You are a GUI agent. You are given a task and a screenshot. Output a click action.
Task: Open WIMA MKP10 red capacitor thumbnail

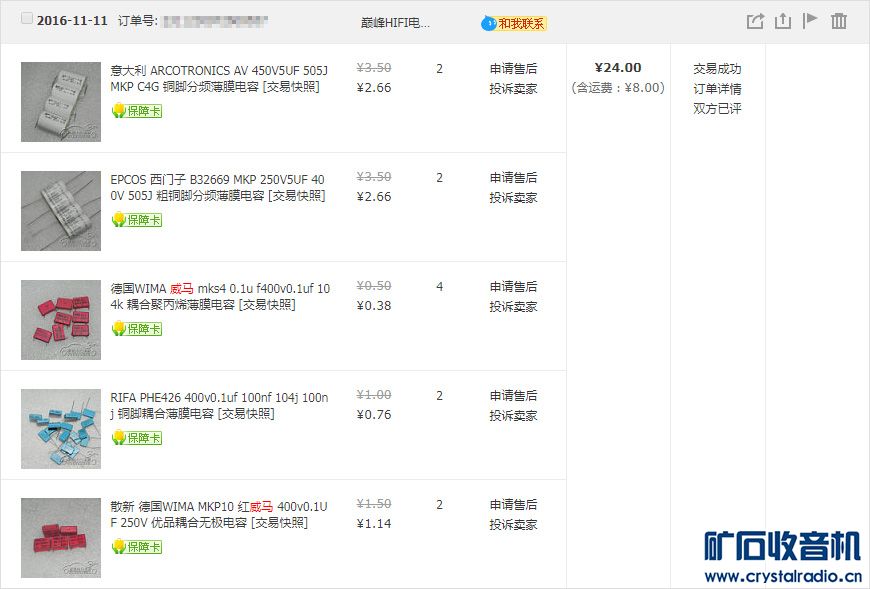pyautogui.click(x=61, y=538)
